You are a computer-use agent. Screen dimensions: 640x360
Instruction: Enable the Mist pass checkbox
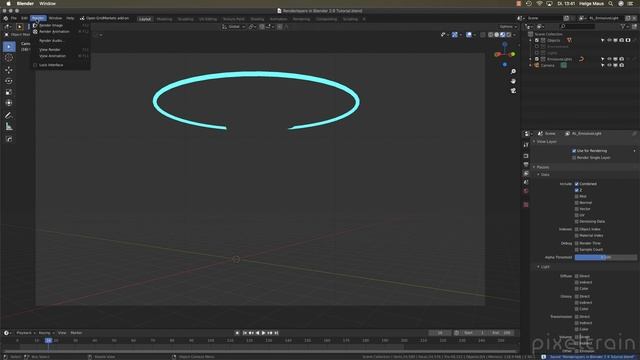577,196
